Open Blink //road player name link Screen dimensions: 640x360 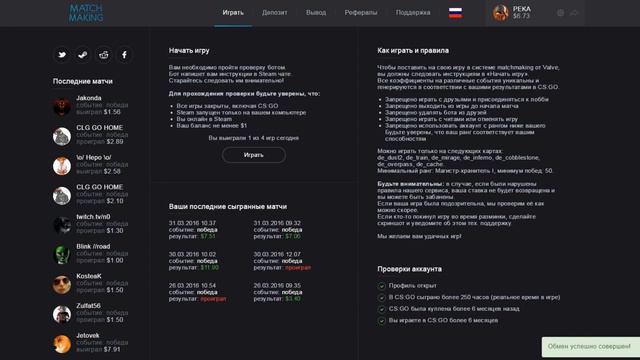coord(93,247)
